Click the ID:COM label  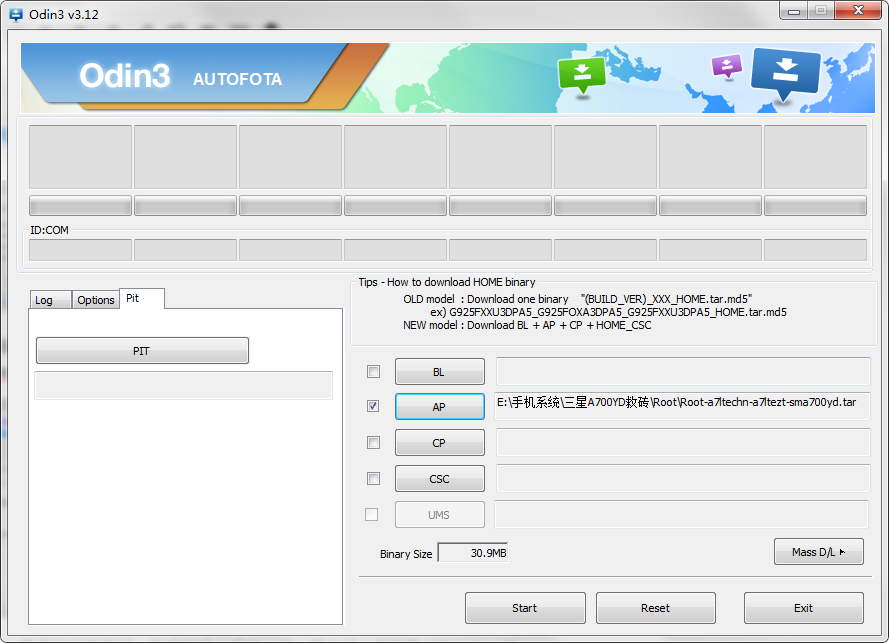[x=49, y=230]
